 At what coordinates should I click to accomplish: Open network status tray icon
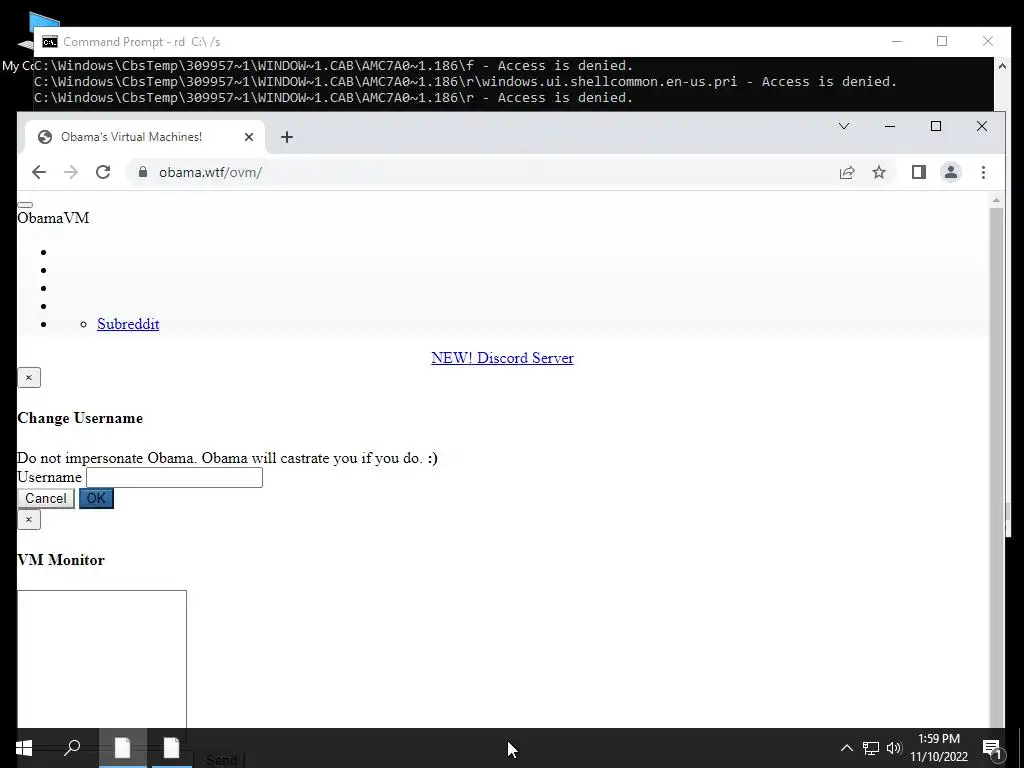pos(871,748)
